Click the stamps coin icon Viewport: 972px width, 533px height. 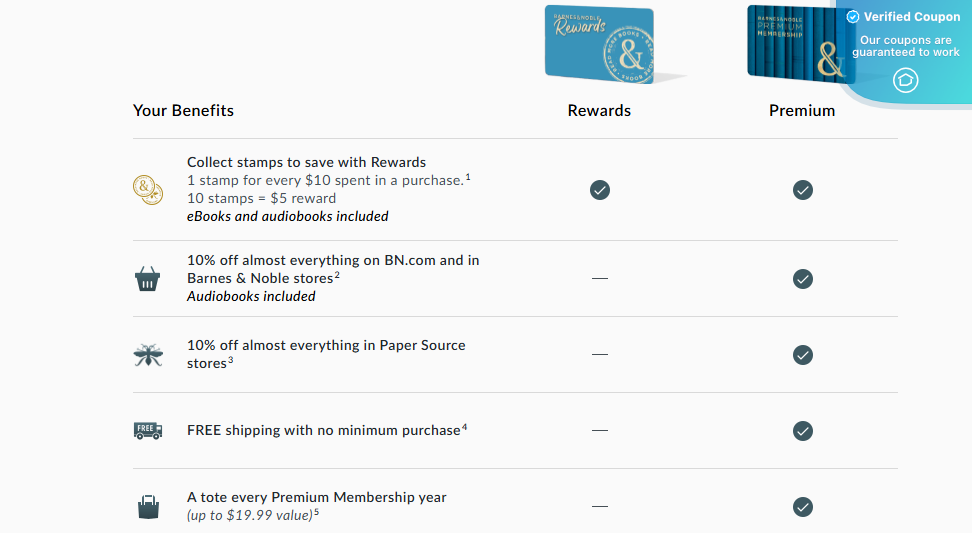(x=148, y=189)
